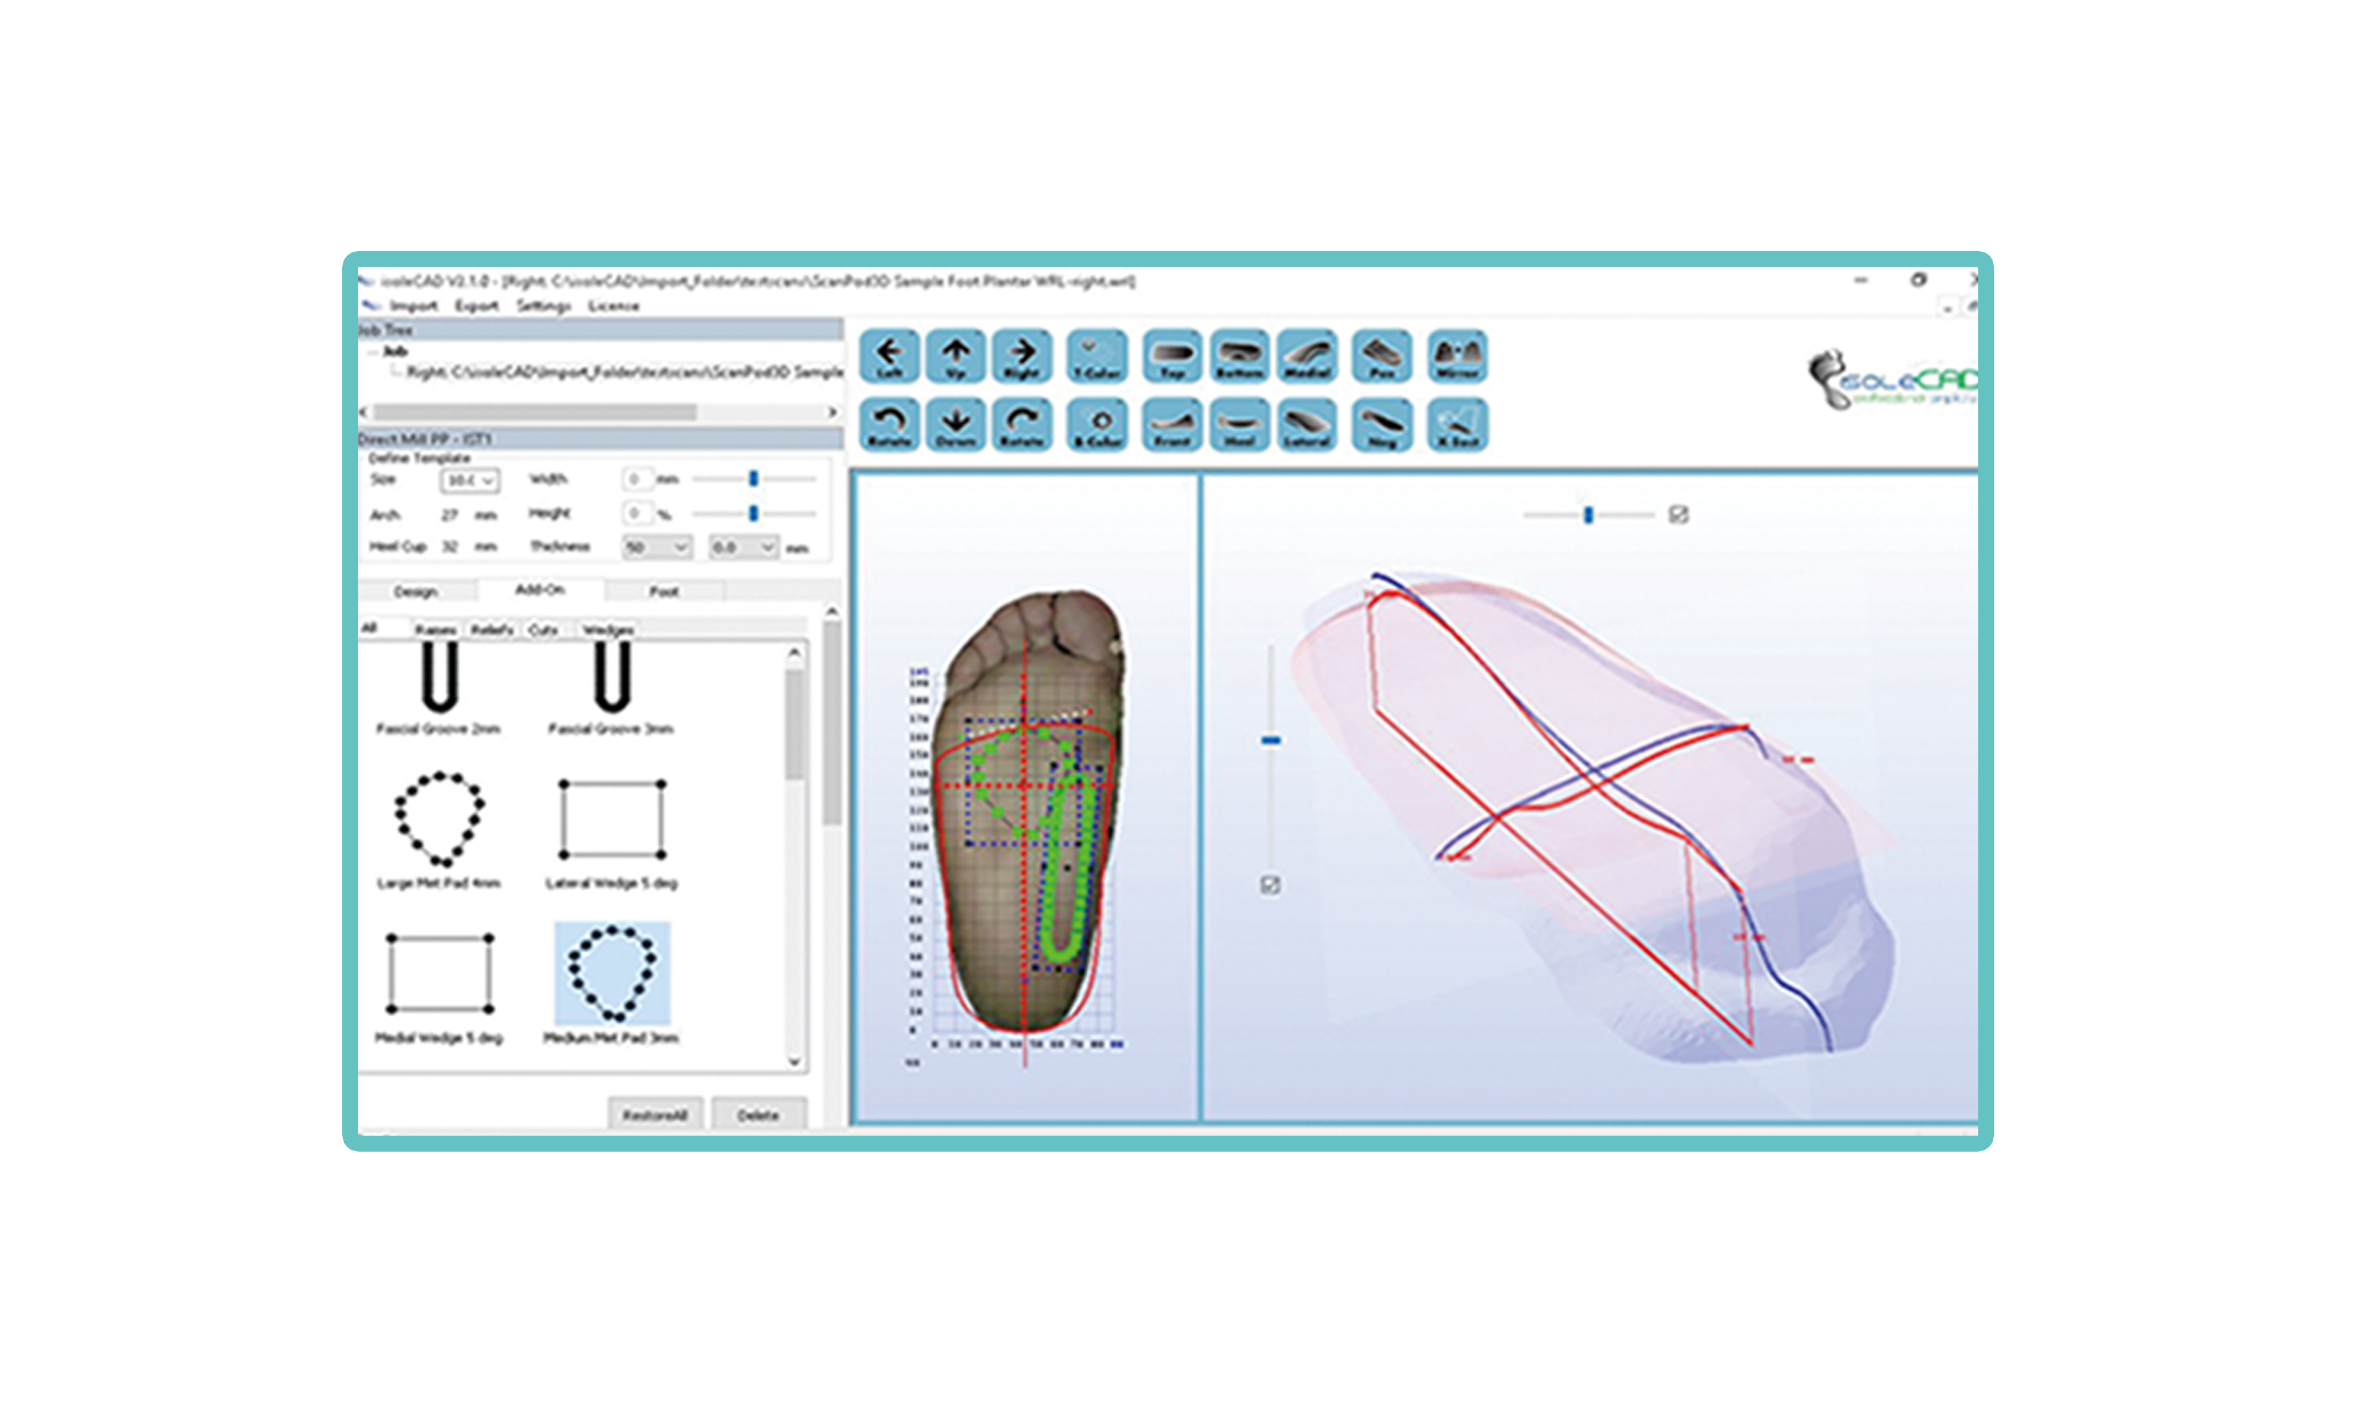The image size is (2362, 1417).
Task: Click the Heel view icon
Action: pyautogui.click(x=1239, y=425)
